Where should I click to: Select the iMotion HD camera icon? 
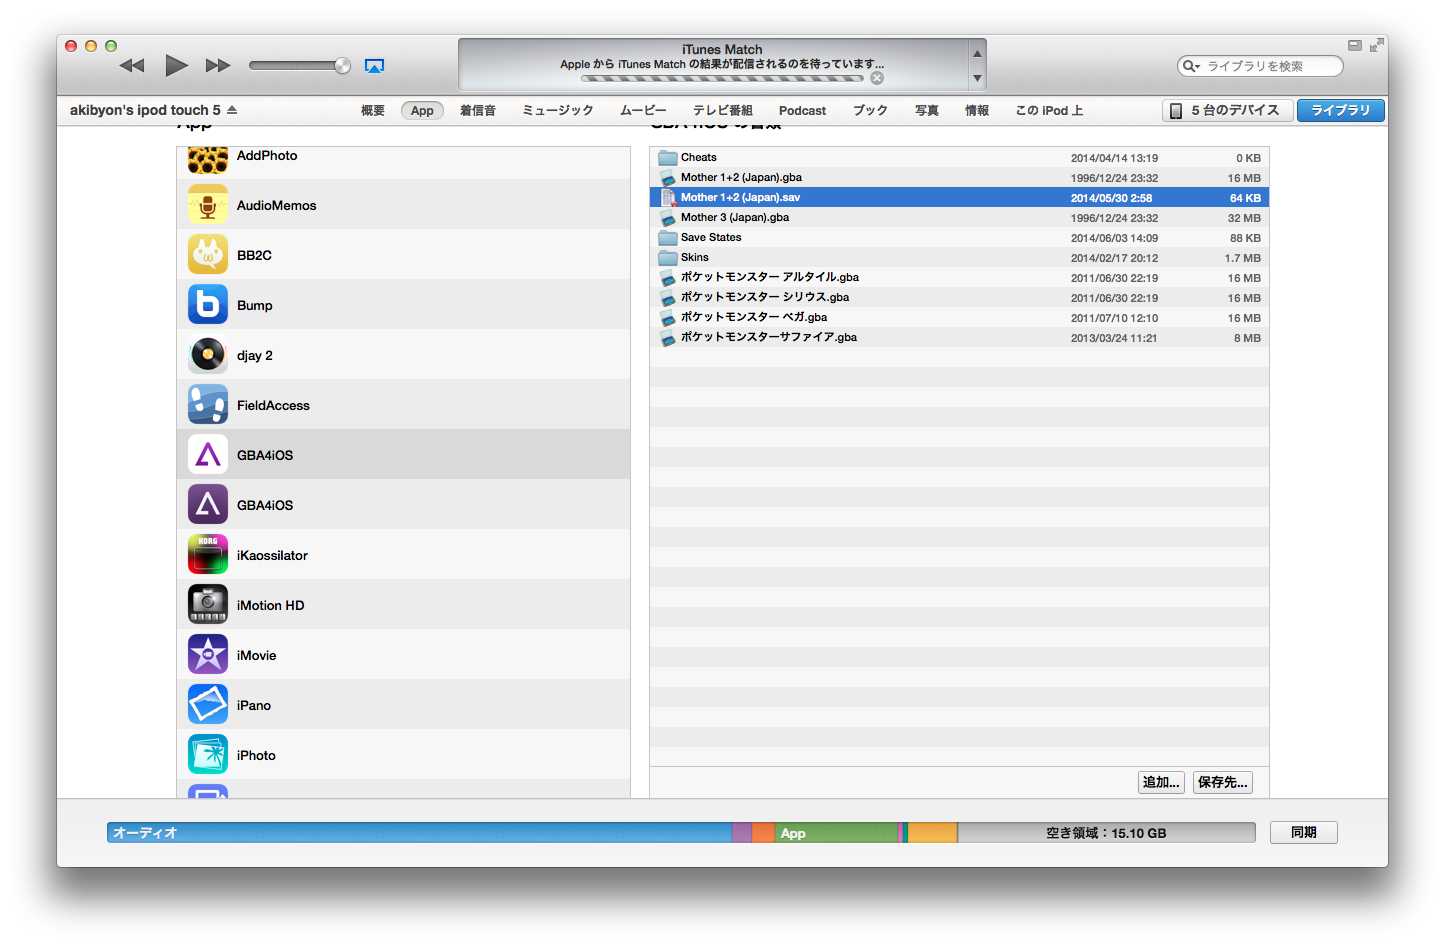(x=208, y=605)
